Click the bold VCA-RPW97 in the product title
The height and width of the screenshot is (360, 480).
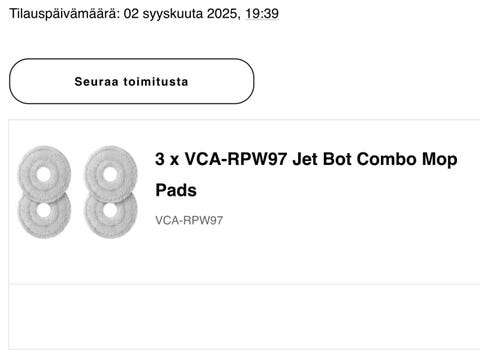pyautogui.click(x=236, y=159)
